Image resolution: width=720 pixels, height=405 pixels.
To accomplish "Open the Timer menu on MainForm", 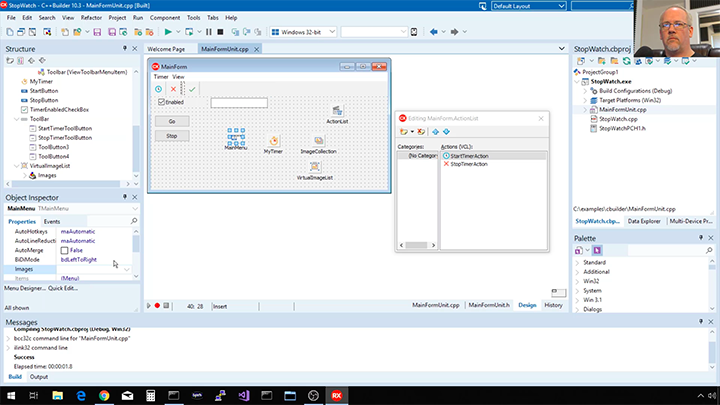I will [x=161, y=77].
